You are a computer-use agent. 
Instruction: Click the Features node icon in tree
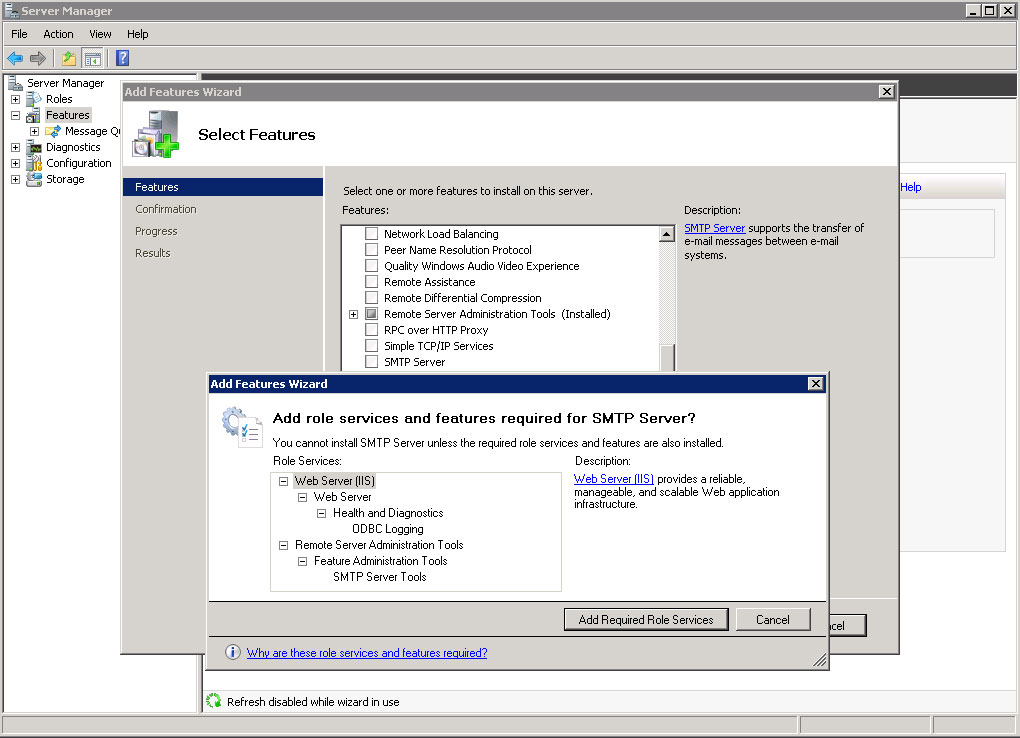coord(34,115)
